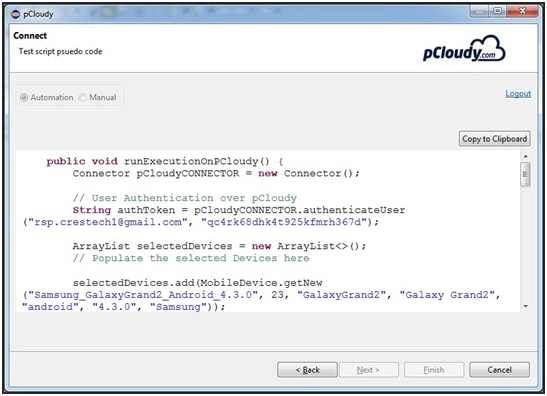547x396 pixels.
Task: Copy script with Copy to Clipboard button
Action: coord(494,139)
